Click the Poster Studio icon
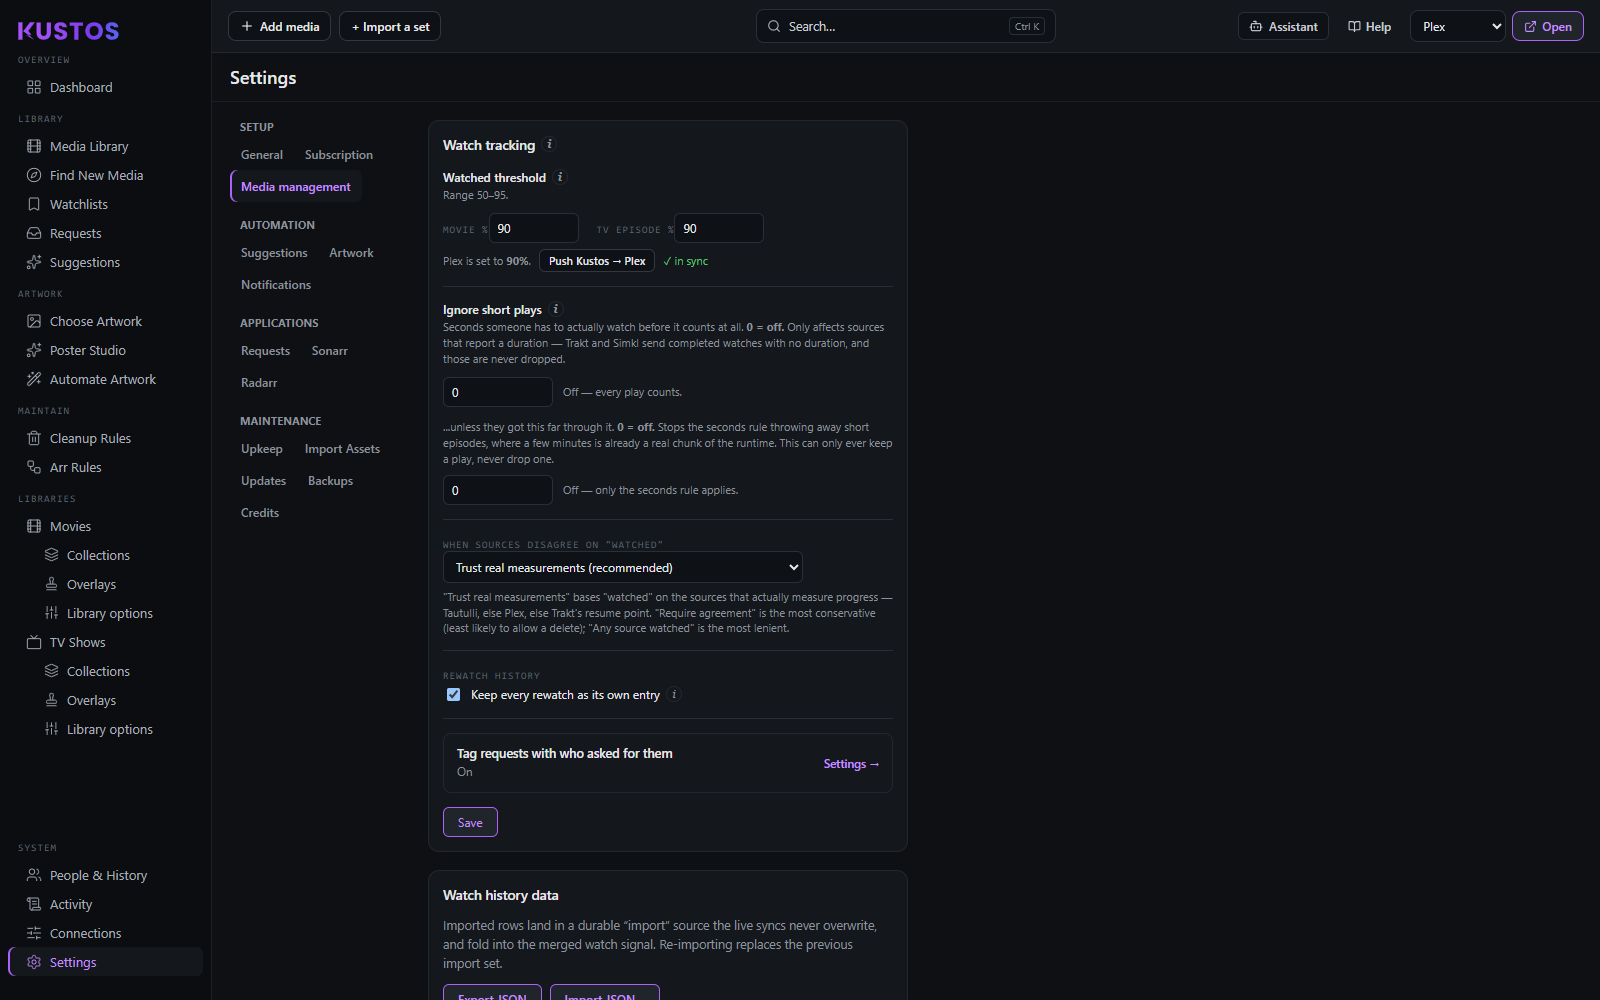 point(34,350)
